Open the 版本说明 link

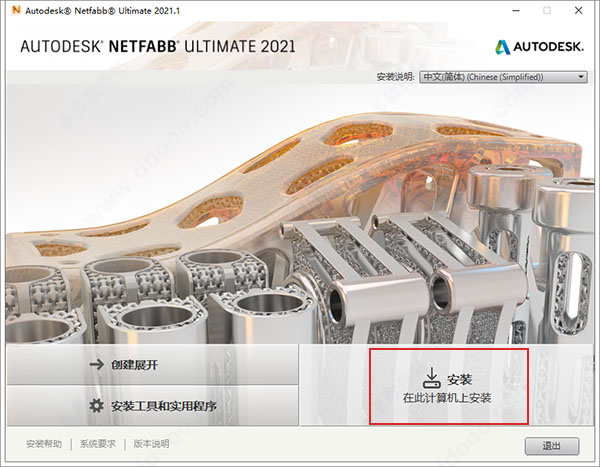(x=151, y=444)
